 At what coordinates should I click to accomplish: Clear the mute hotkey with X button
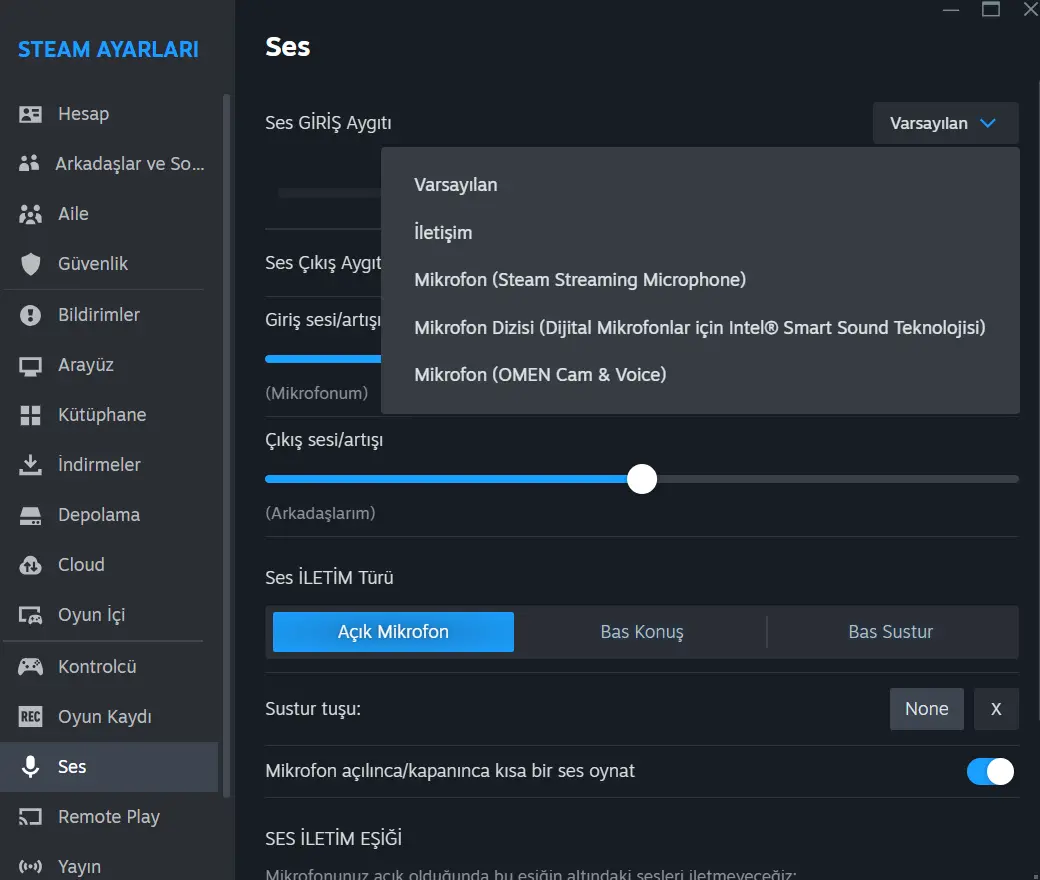coord(996,709)
